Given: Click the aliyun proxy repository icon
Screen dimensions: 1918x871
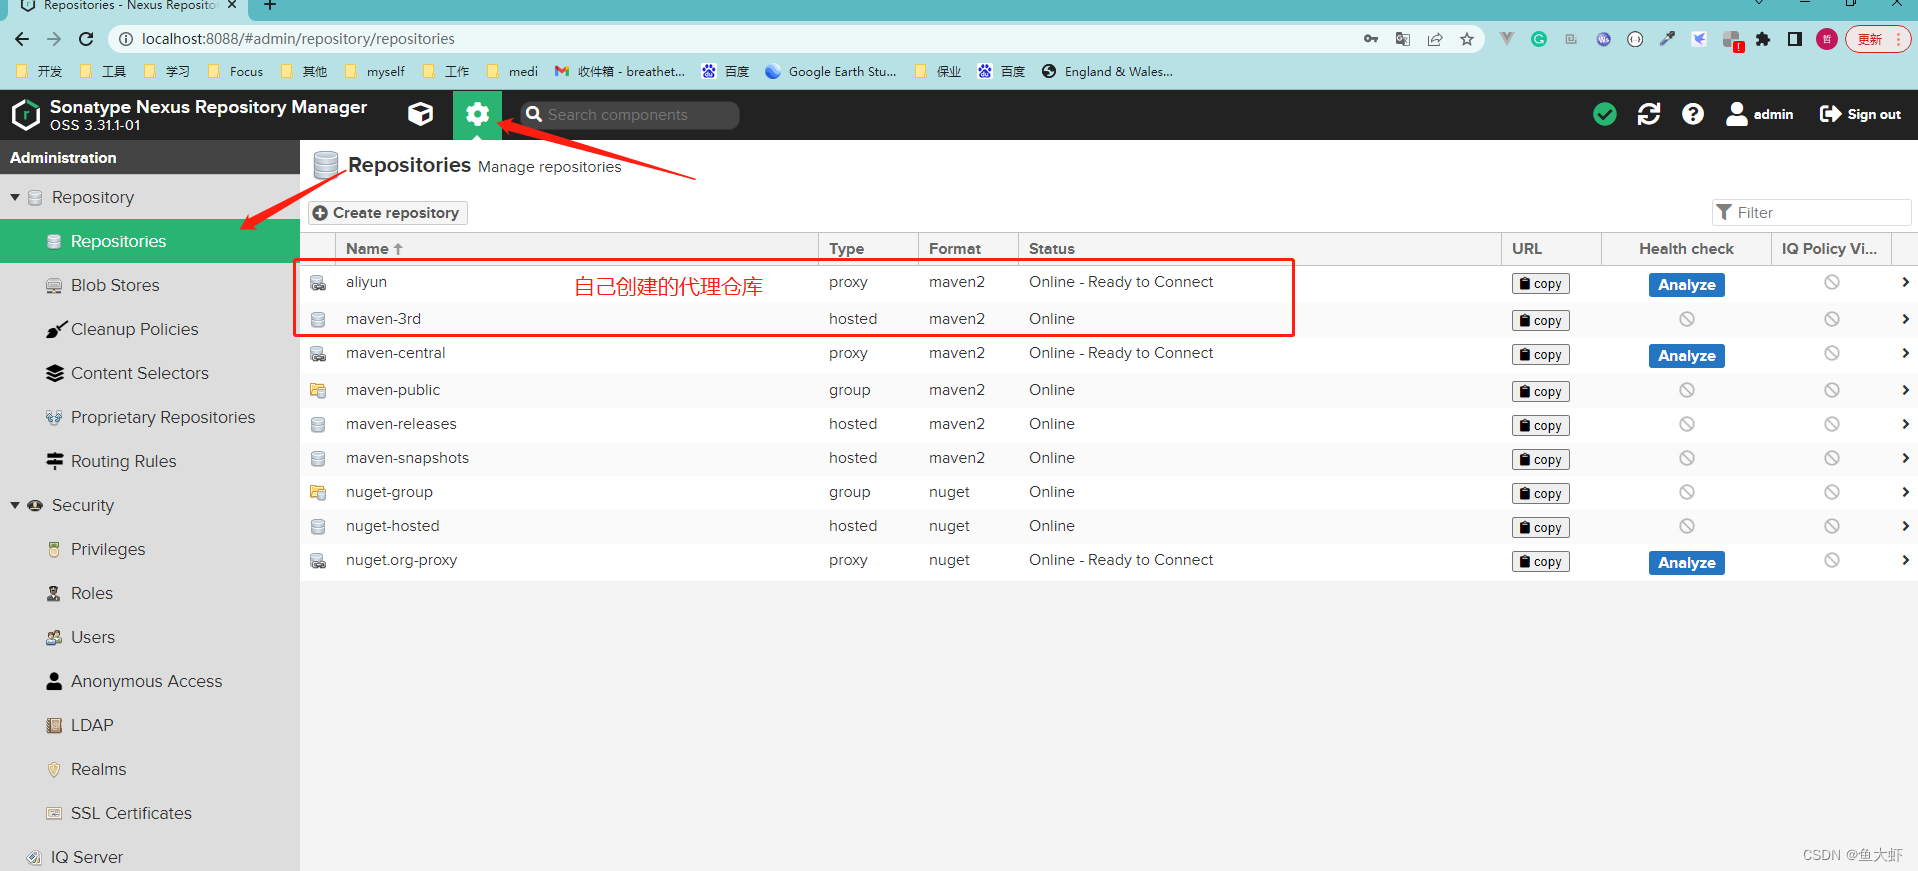Looking at the screenshot, I should click(x=318, y=283).
